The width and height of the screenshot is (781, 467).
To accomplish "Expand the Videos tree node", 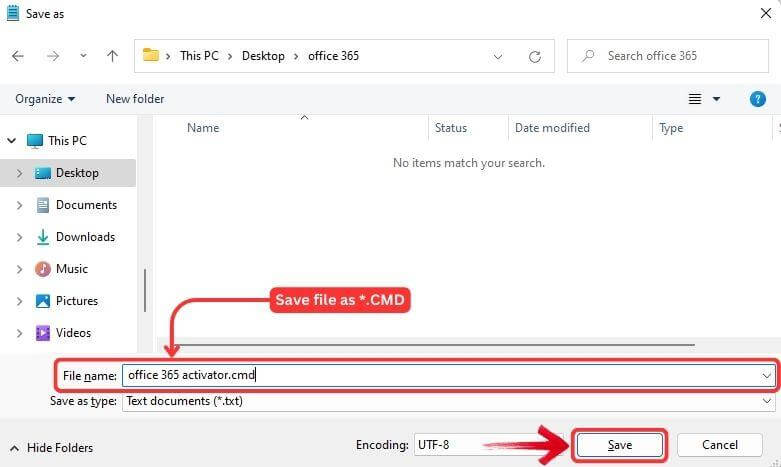I will (19, 333).
